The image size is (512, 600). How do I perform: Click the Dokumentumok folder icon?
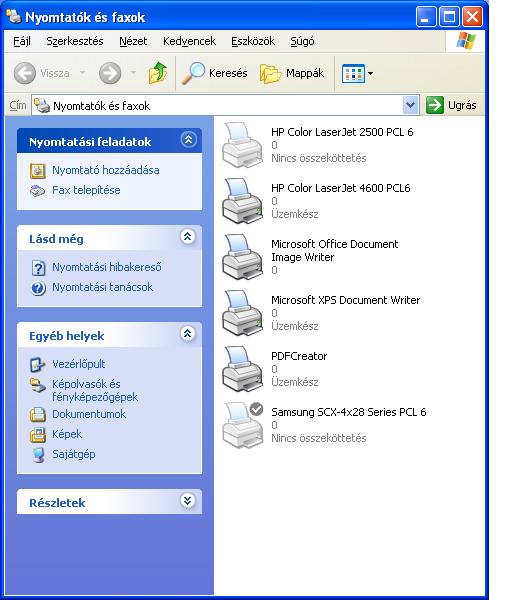click(x=38, y=414)
